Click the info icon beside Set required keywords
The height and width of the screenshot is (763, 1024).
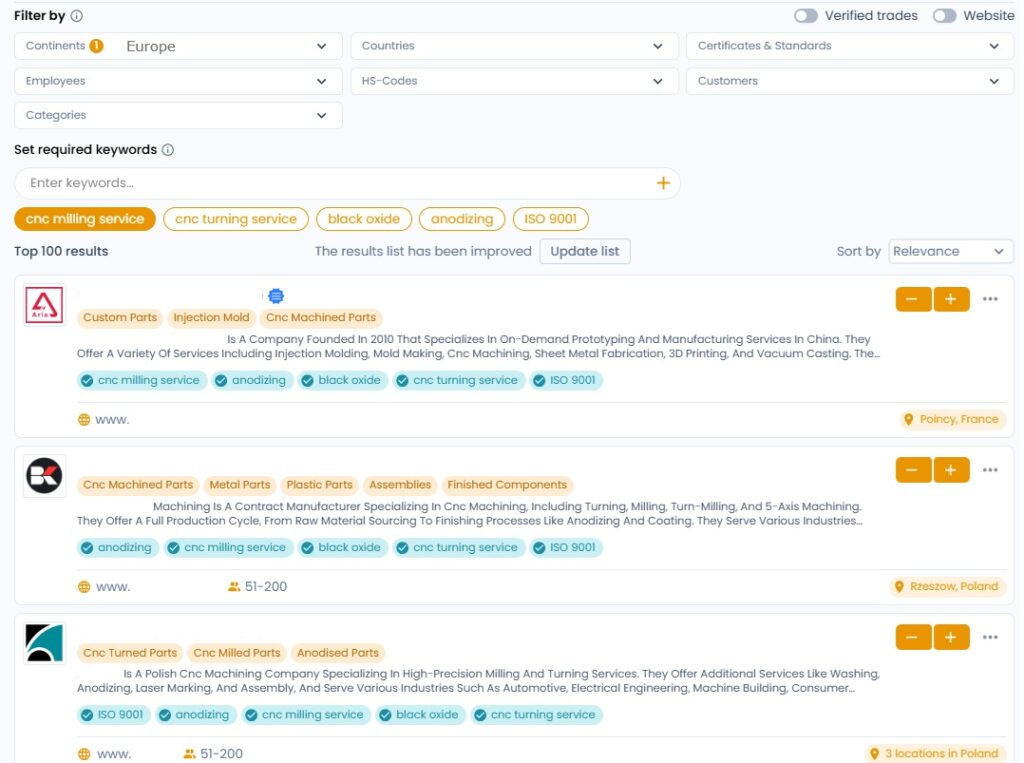[168, 150]
